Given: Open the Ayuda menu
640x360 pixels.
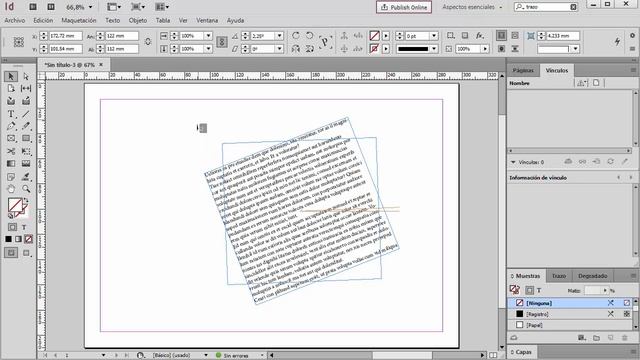Looking at the screenshot, I should pos(235,20).
